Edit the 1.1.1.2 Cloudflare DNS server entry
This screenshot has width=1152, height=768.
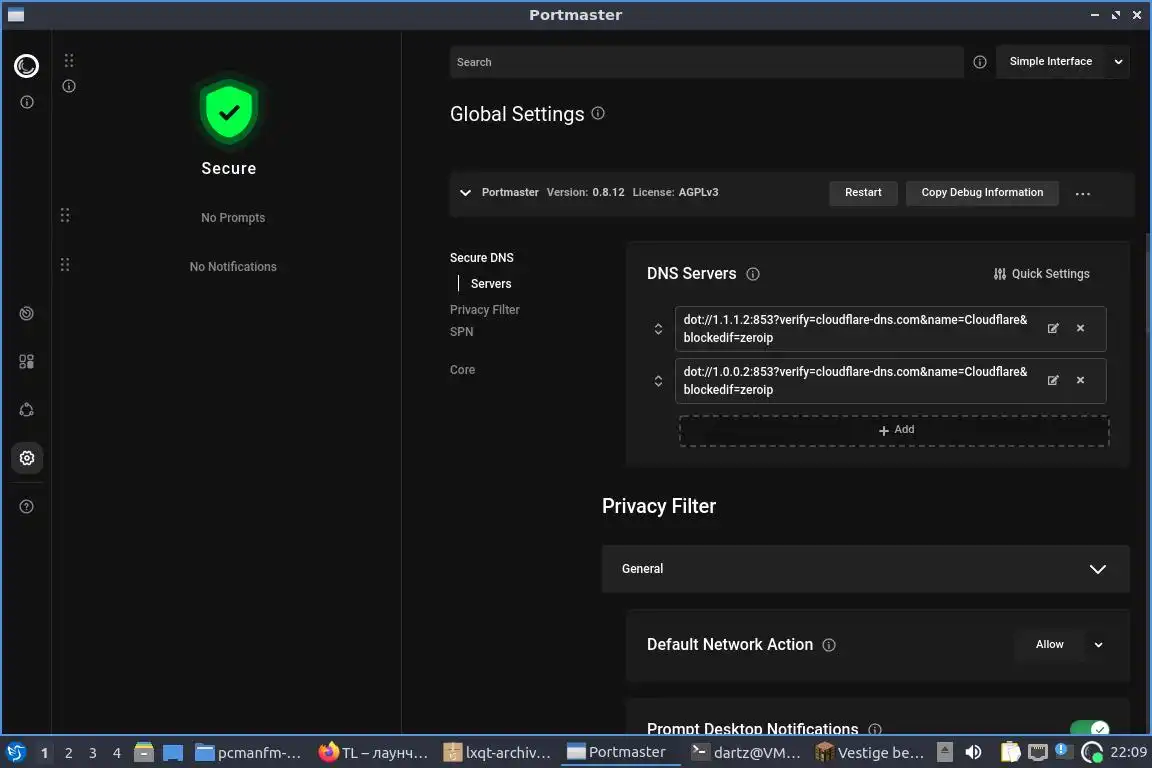click(x=1053, y=329)
